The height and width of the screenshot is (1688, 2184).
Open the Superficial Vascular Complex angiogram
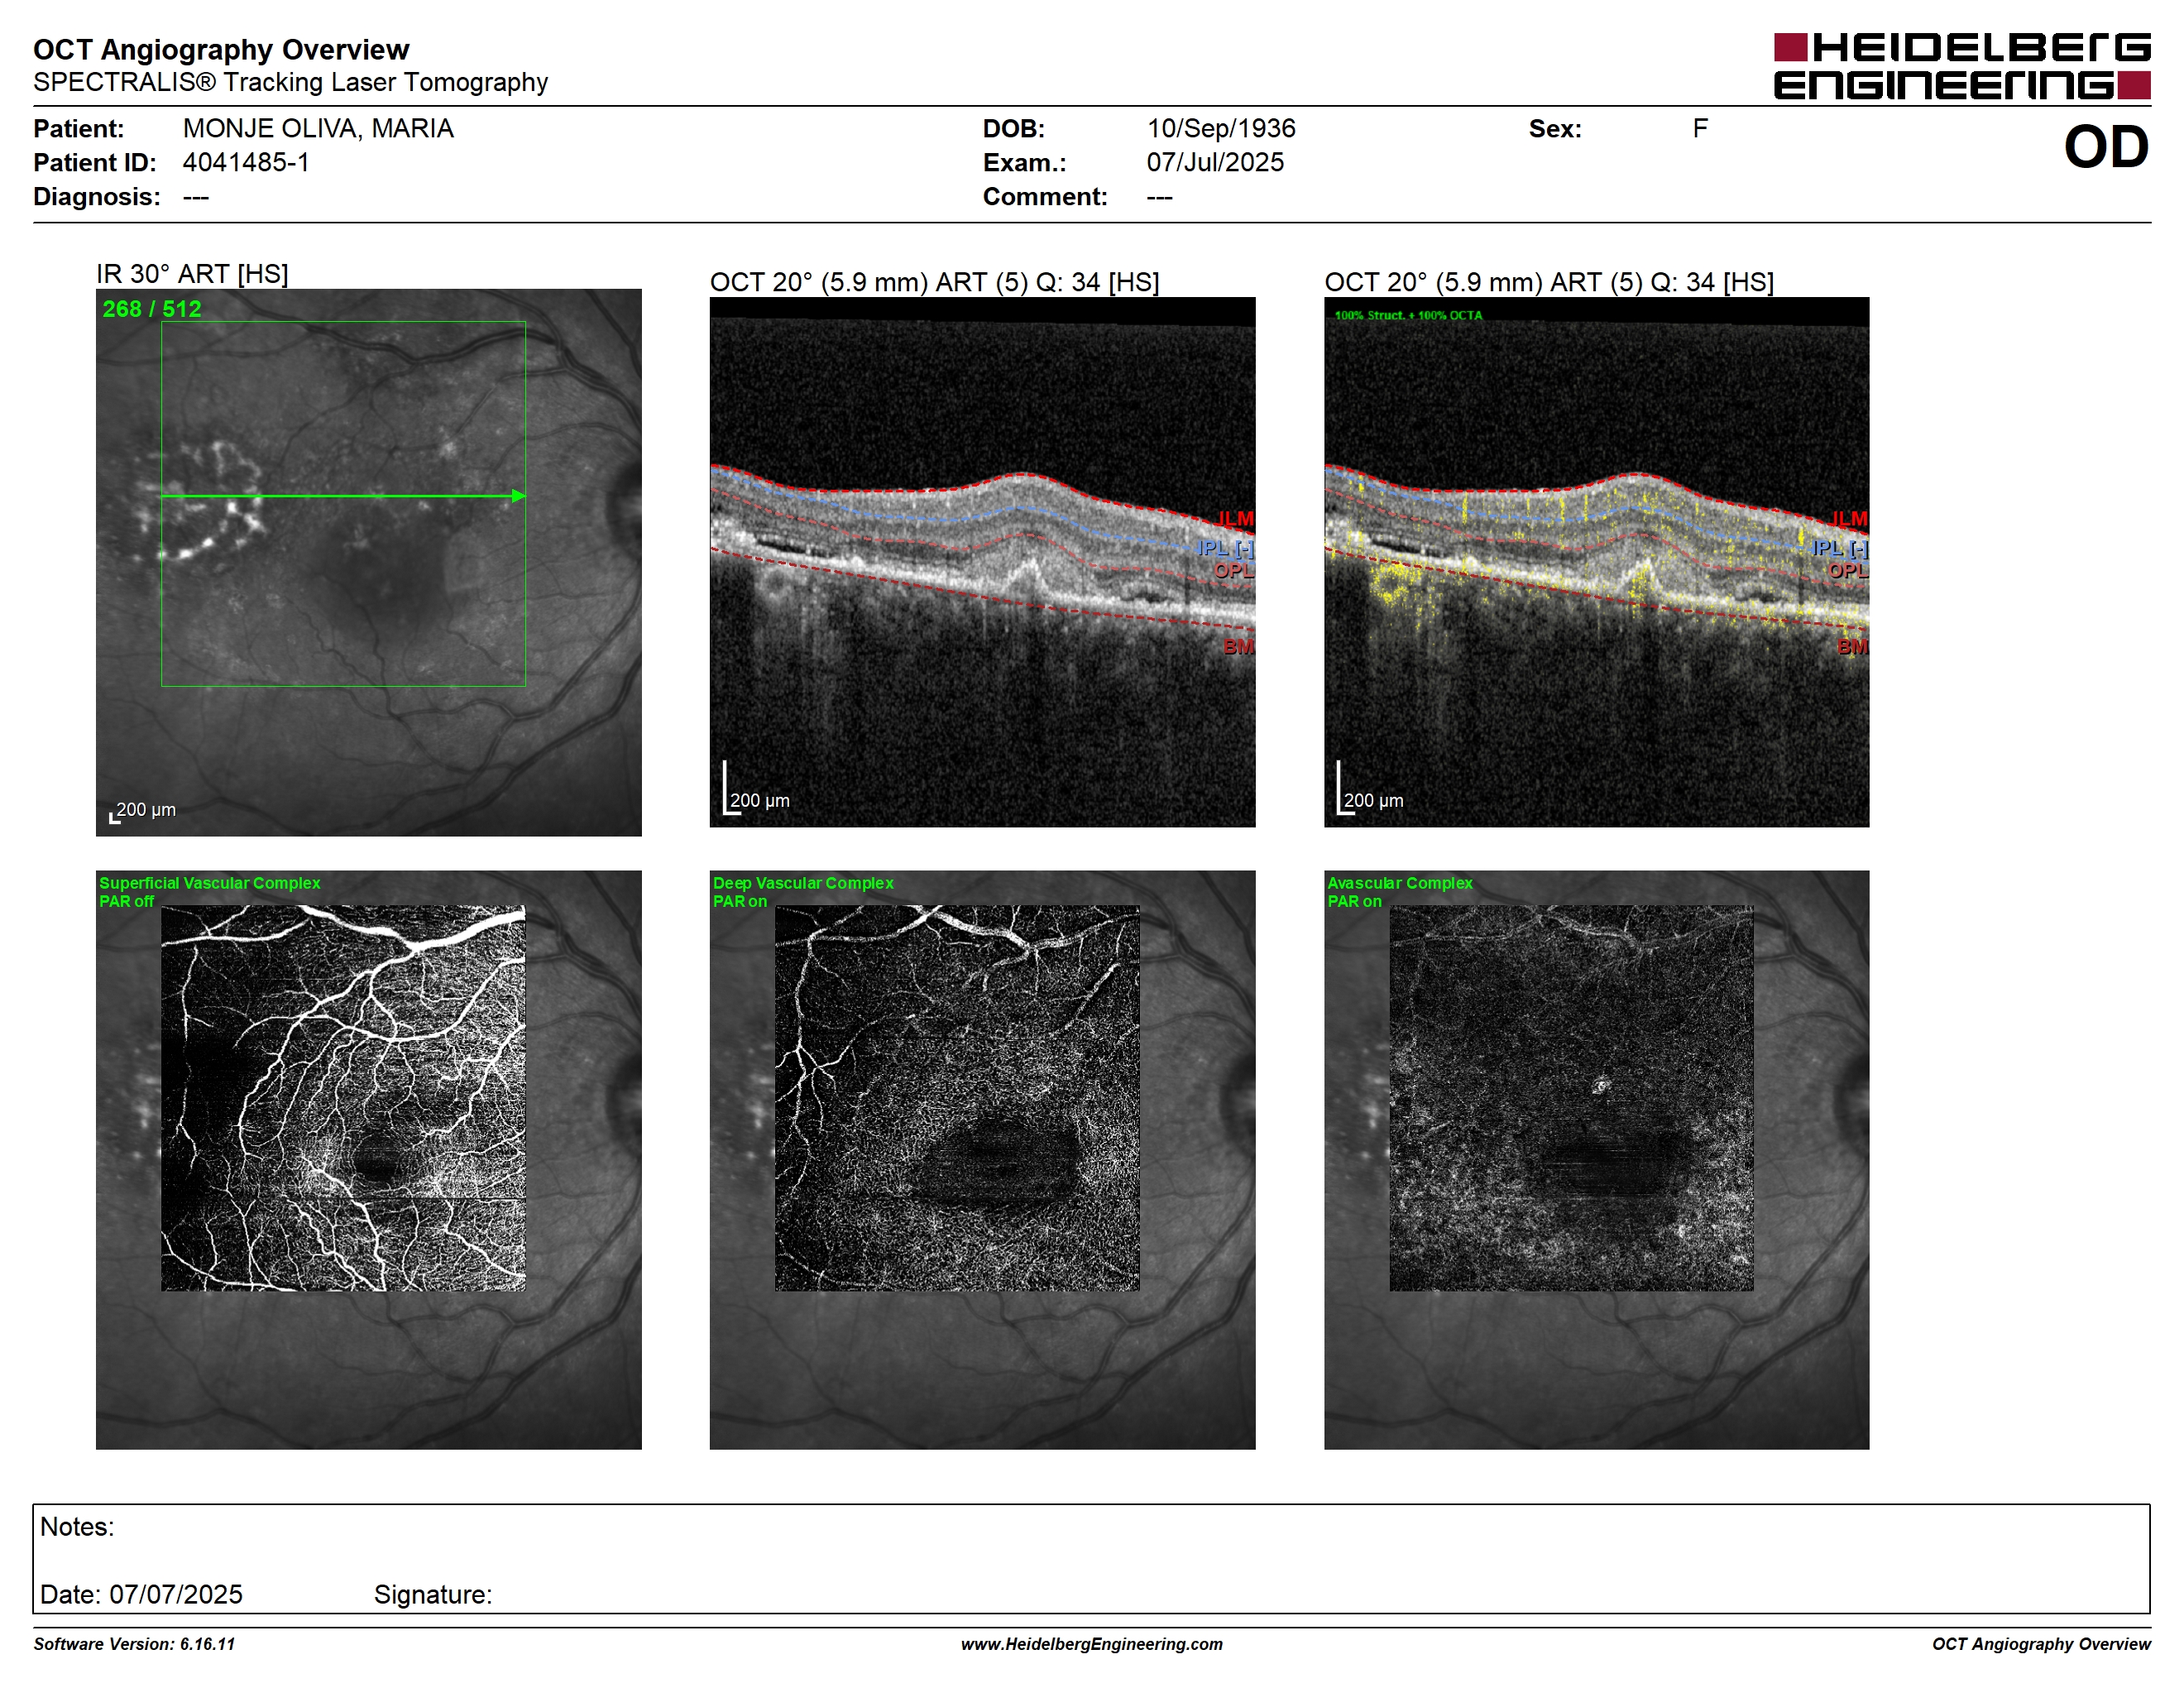pyautogui.click(x=343, y=1098)
